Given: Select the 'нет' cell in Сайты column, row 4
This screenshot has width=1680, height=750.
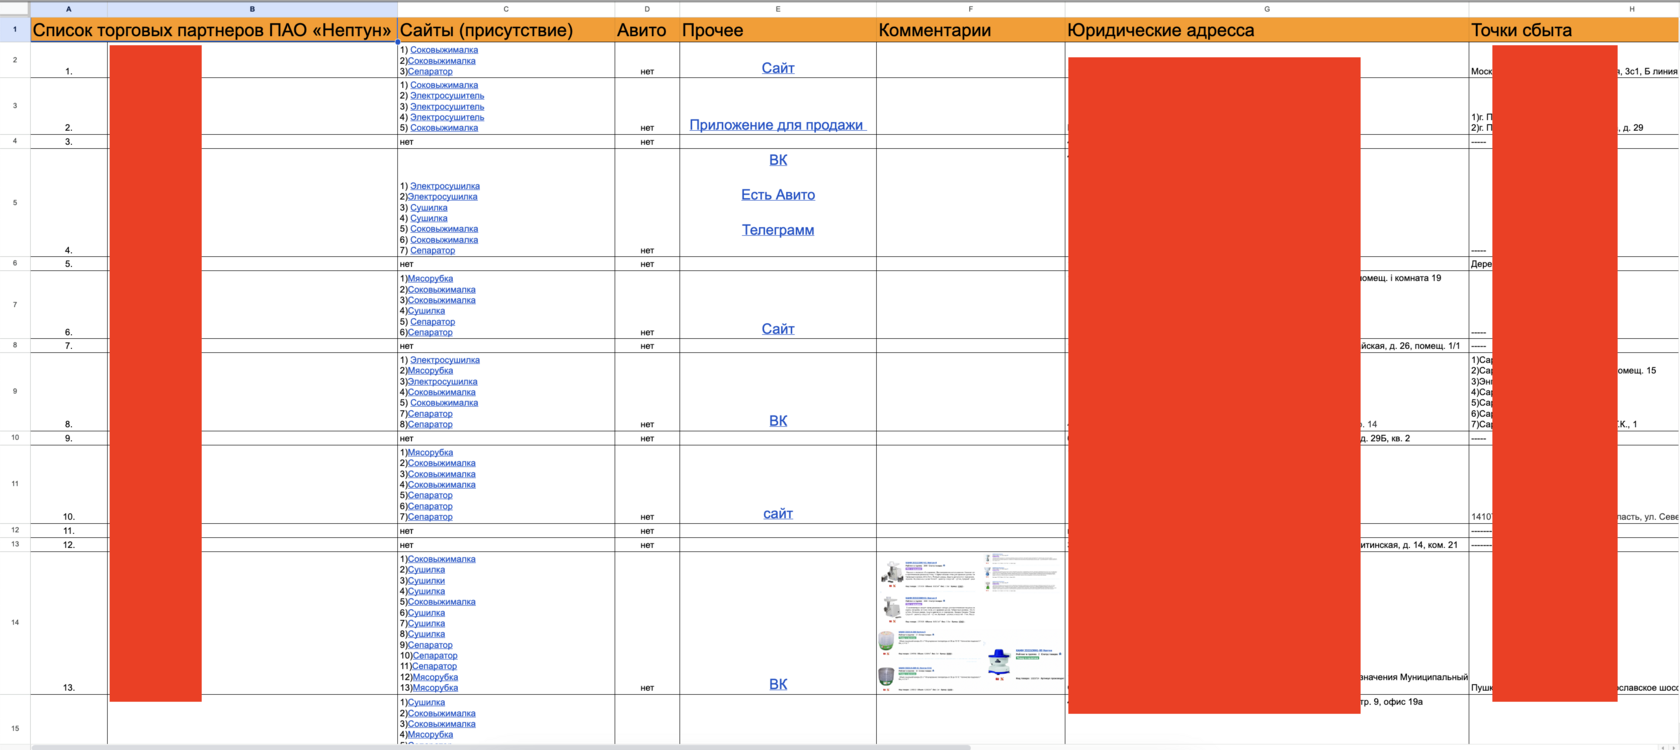Looking at the screenshot, I should coord(506,142).
